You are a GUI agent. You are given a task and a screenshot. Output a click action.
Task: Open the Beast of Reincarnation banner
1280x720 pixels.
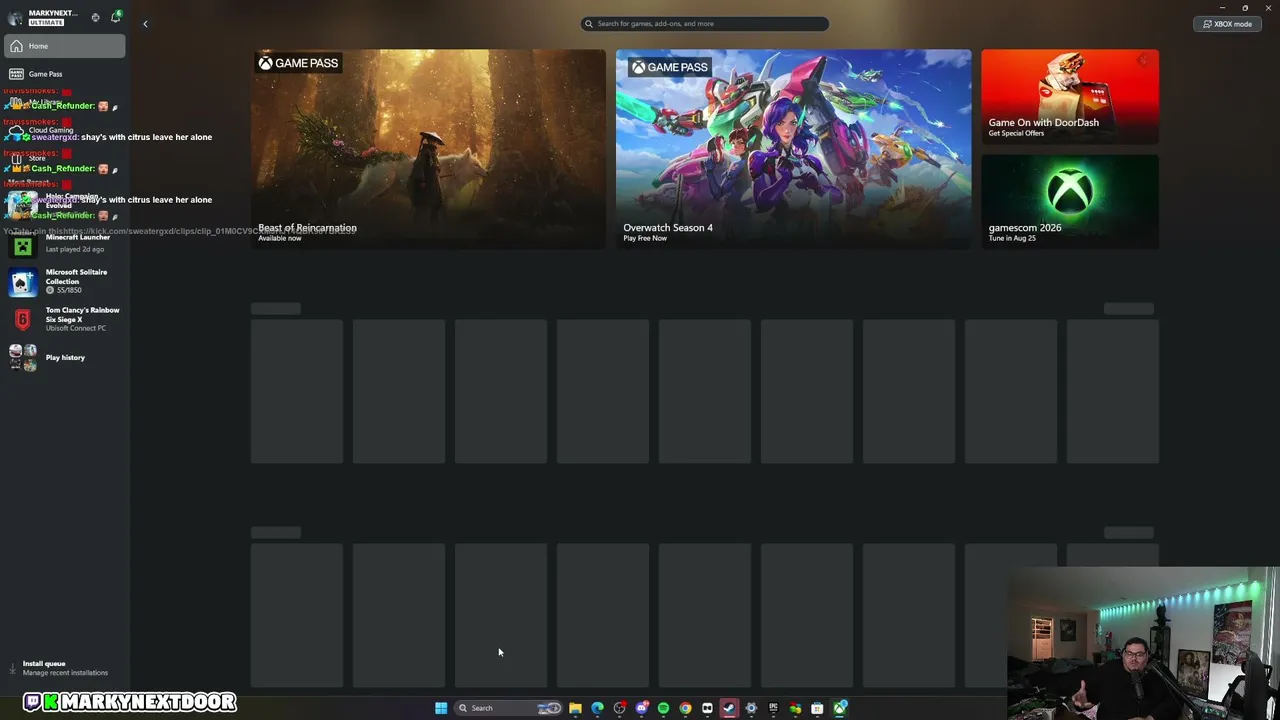[428, 148]
